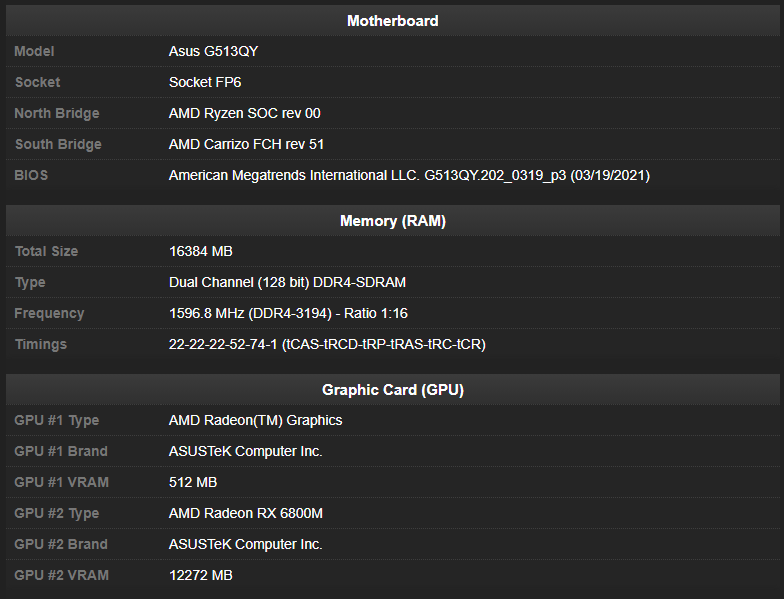Click the Motherboard section header
The width and height of the screenshot is (784, 599).
[392, 20]
